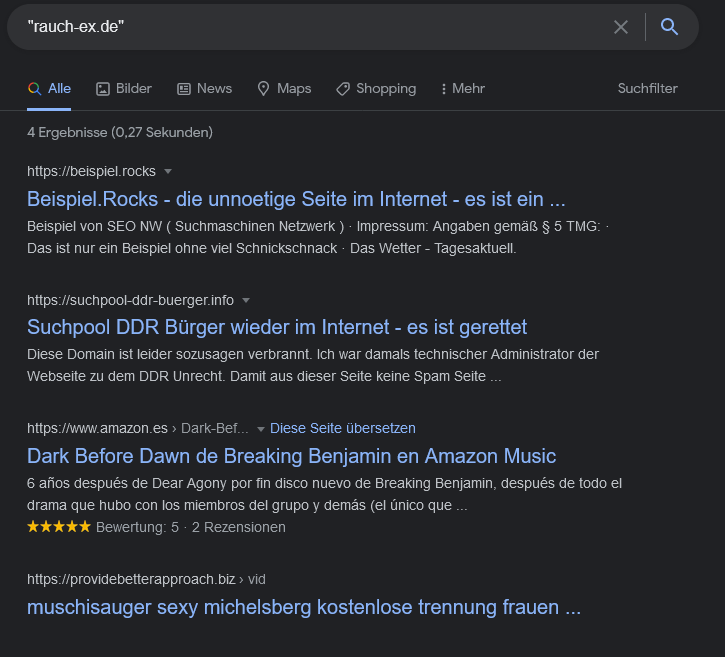The width and height of the screenshot is (725, 657).
Task: Open the muschisauger providebetterapproach.biz result
Action: pyautogui.click(x=304, y=607)
